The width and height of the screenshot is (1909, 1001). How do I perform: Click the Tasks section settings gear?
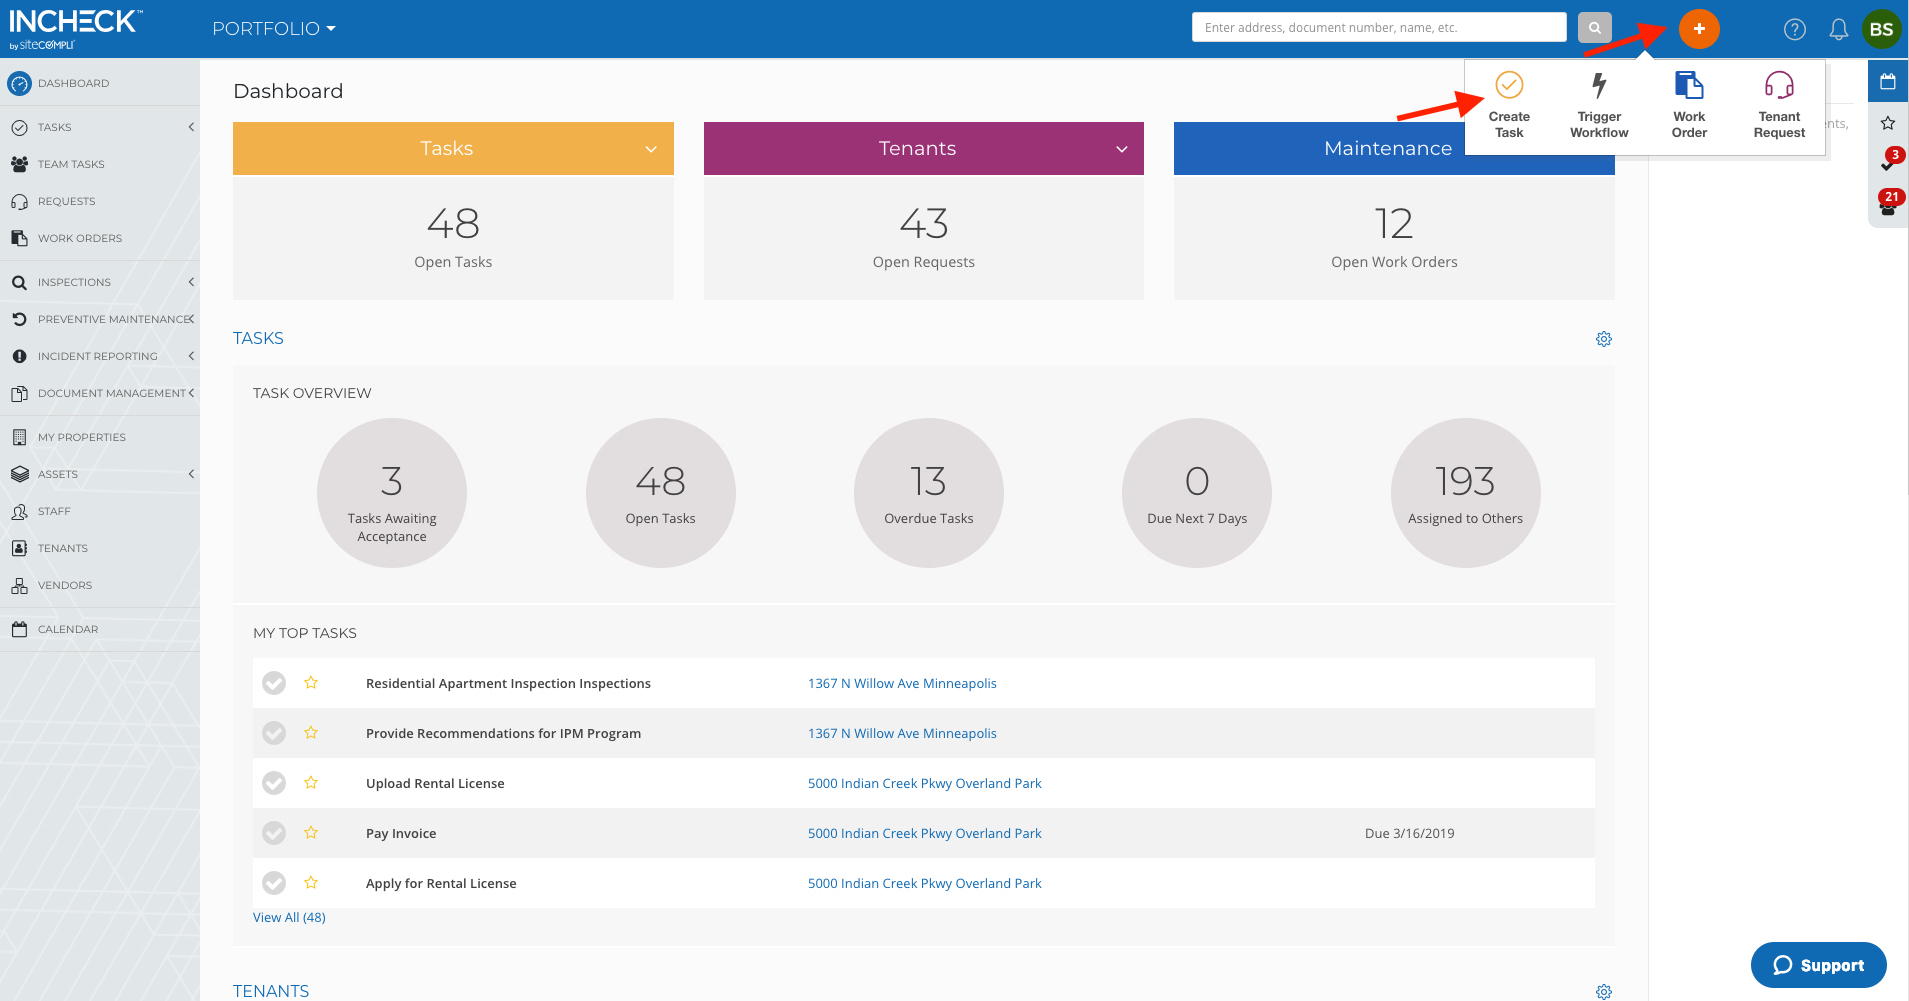click(x=1603, y=339)
